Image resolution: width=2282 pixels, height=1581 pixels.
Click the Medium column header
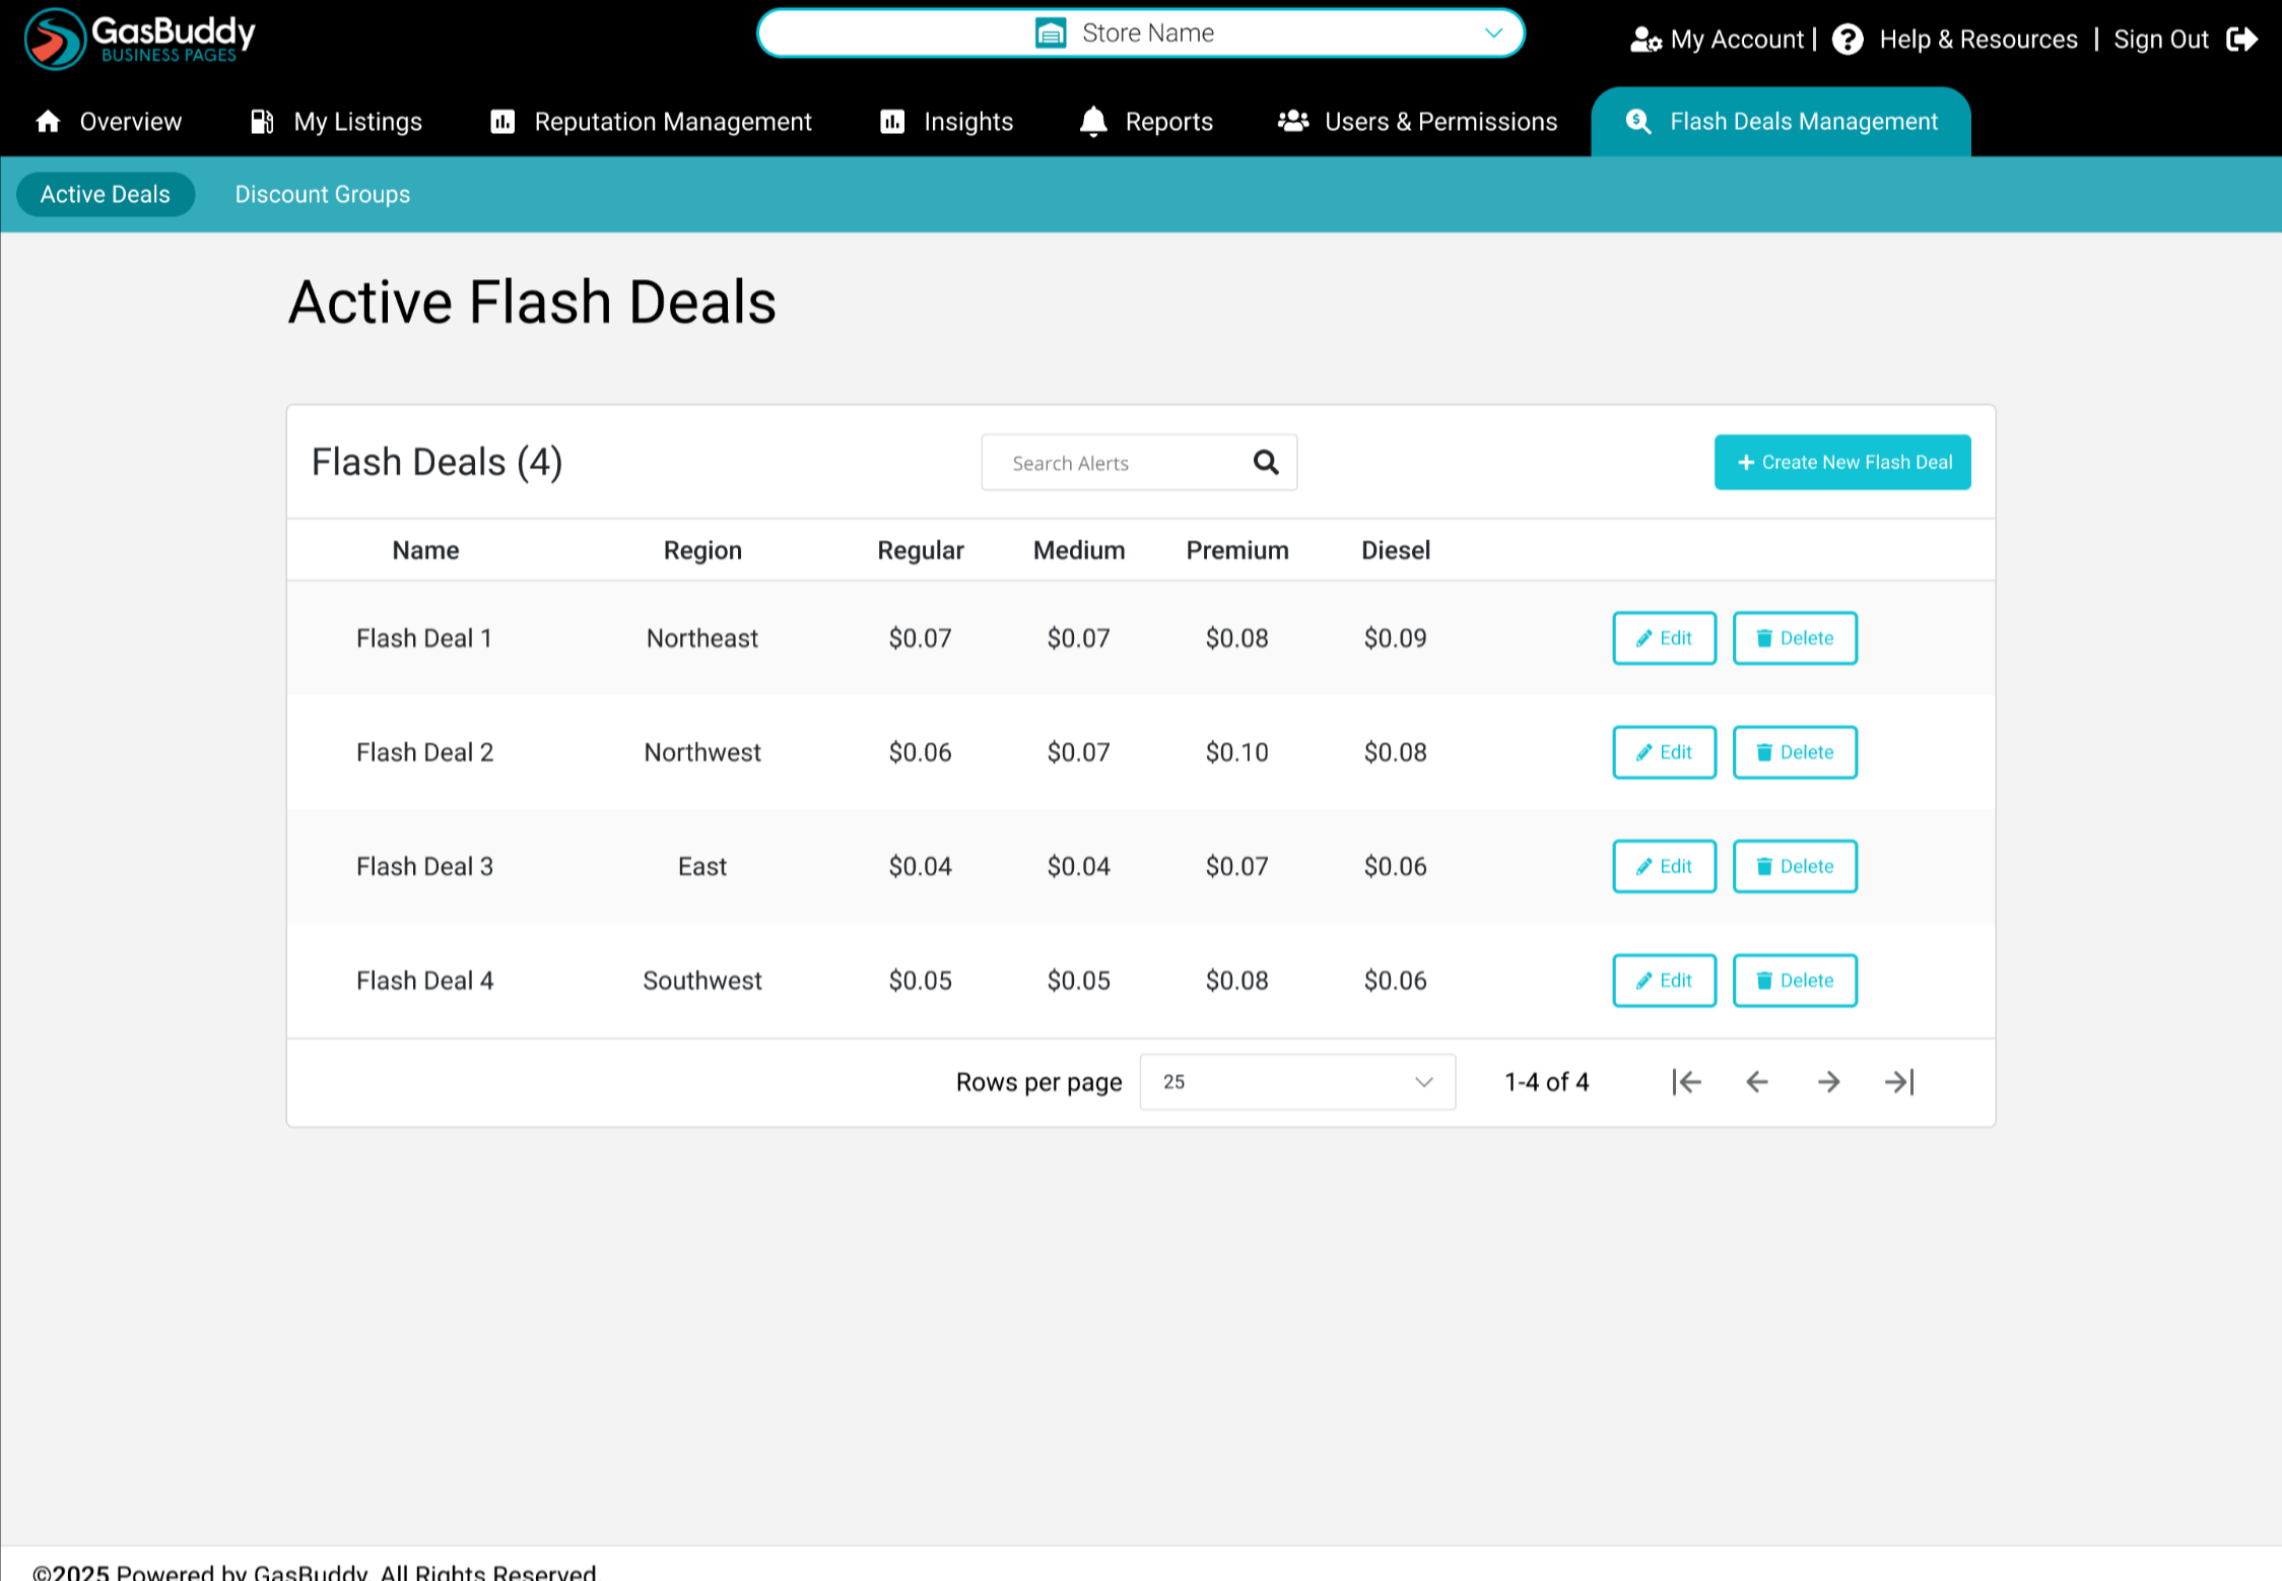(1079, 550)
